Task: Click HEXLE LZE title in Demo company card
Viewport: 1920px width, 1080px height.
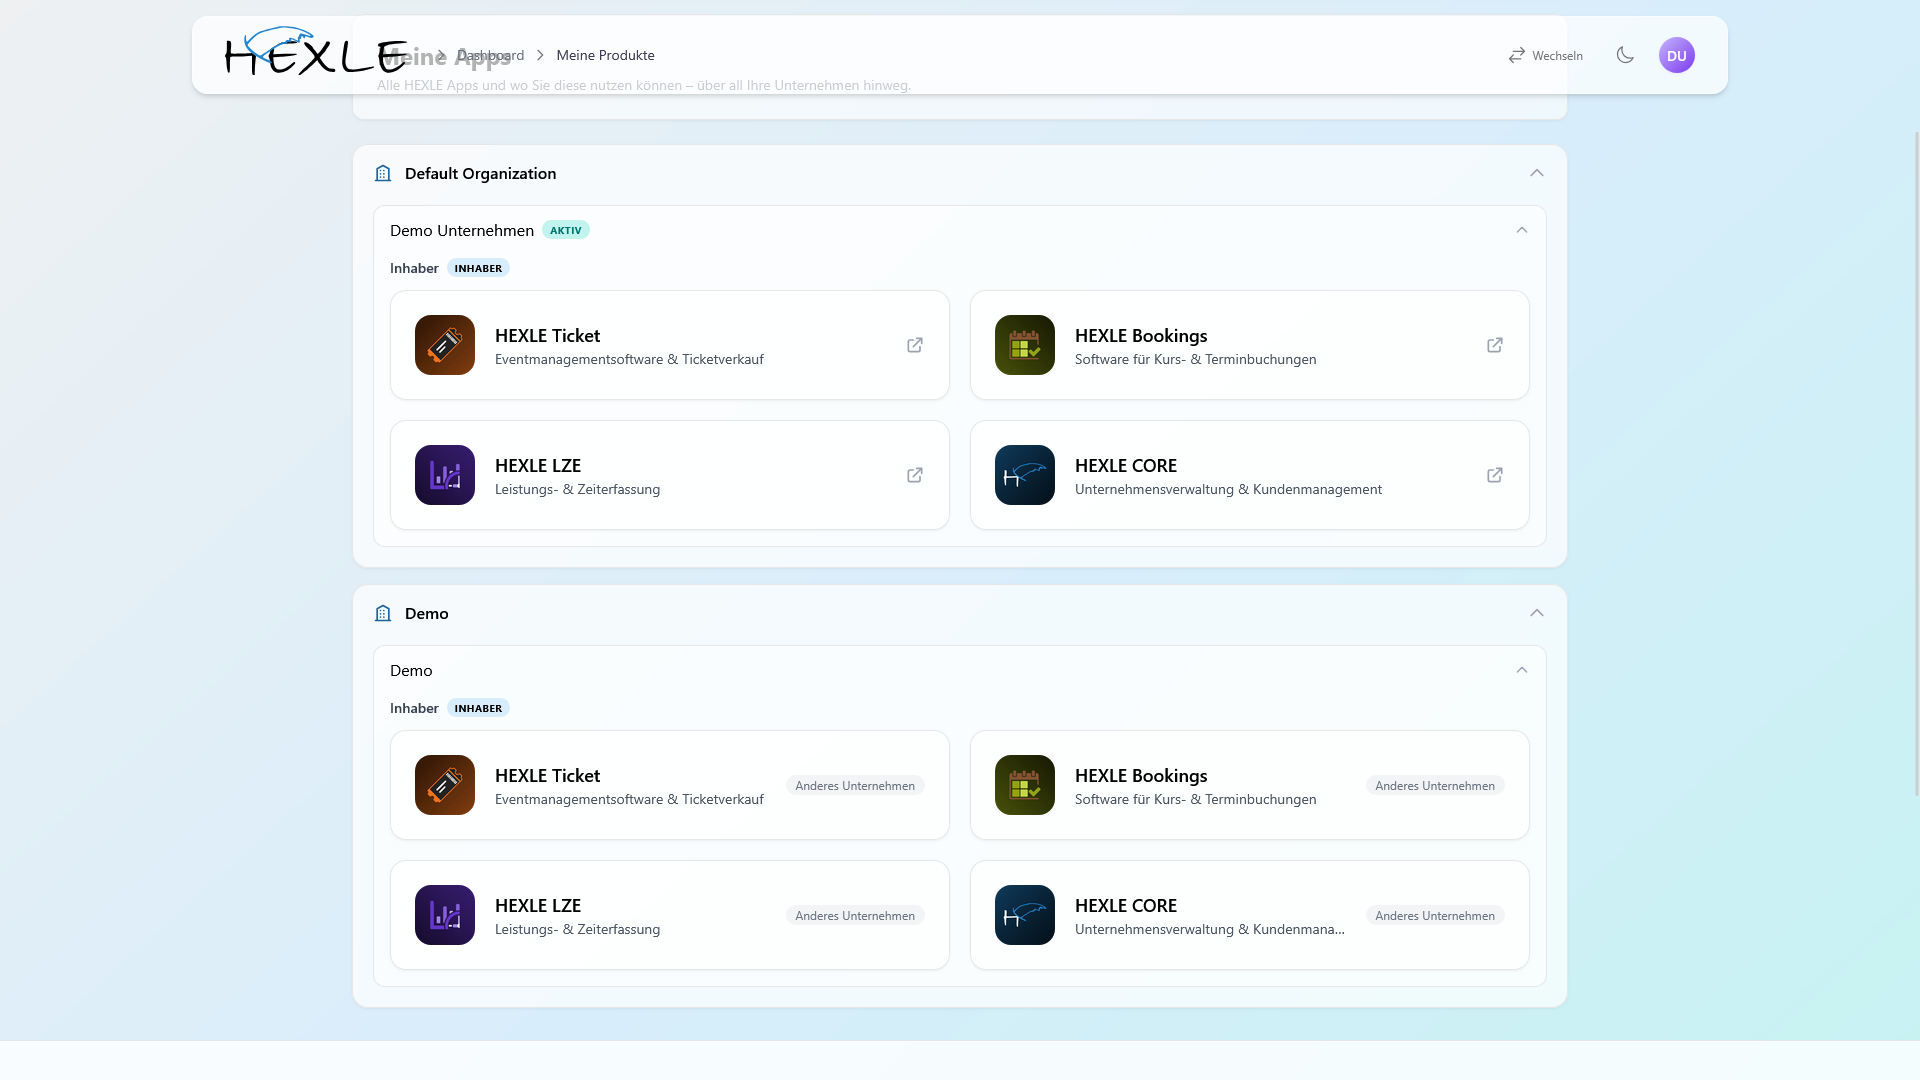Action: 538,905
